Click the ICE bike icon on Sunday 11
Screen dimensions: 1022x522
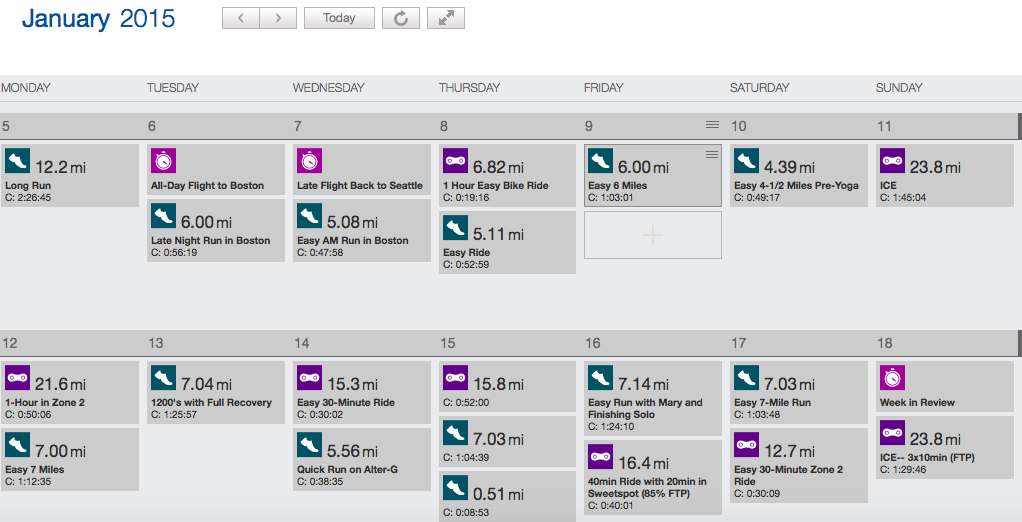click(x=892, y=161)
